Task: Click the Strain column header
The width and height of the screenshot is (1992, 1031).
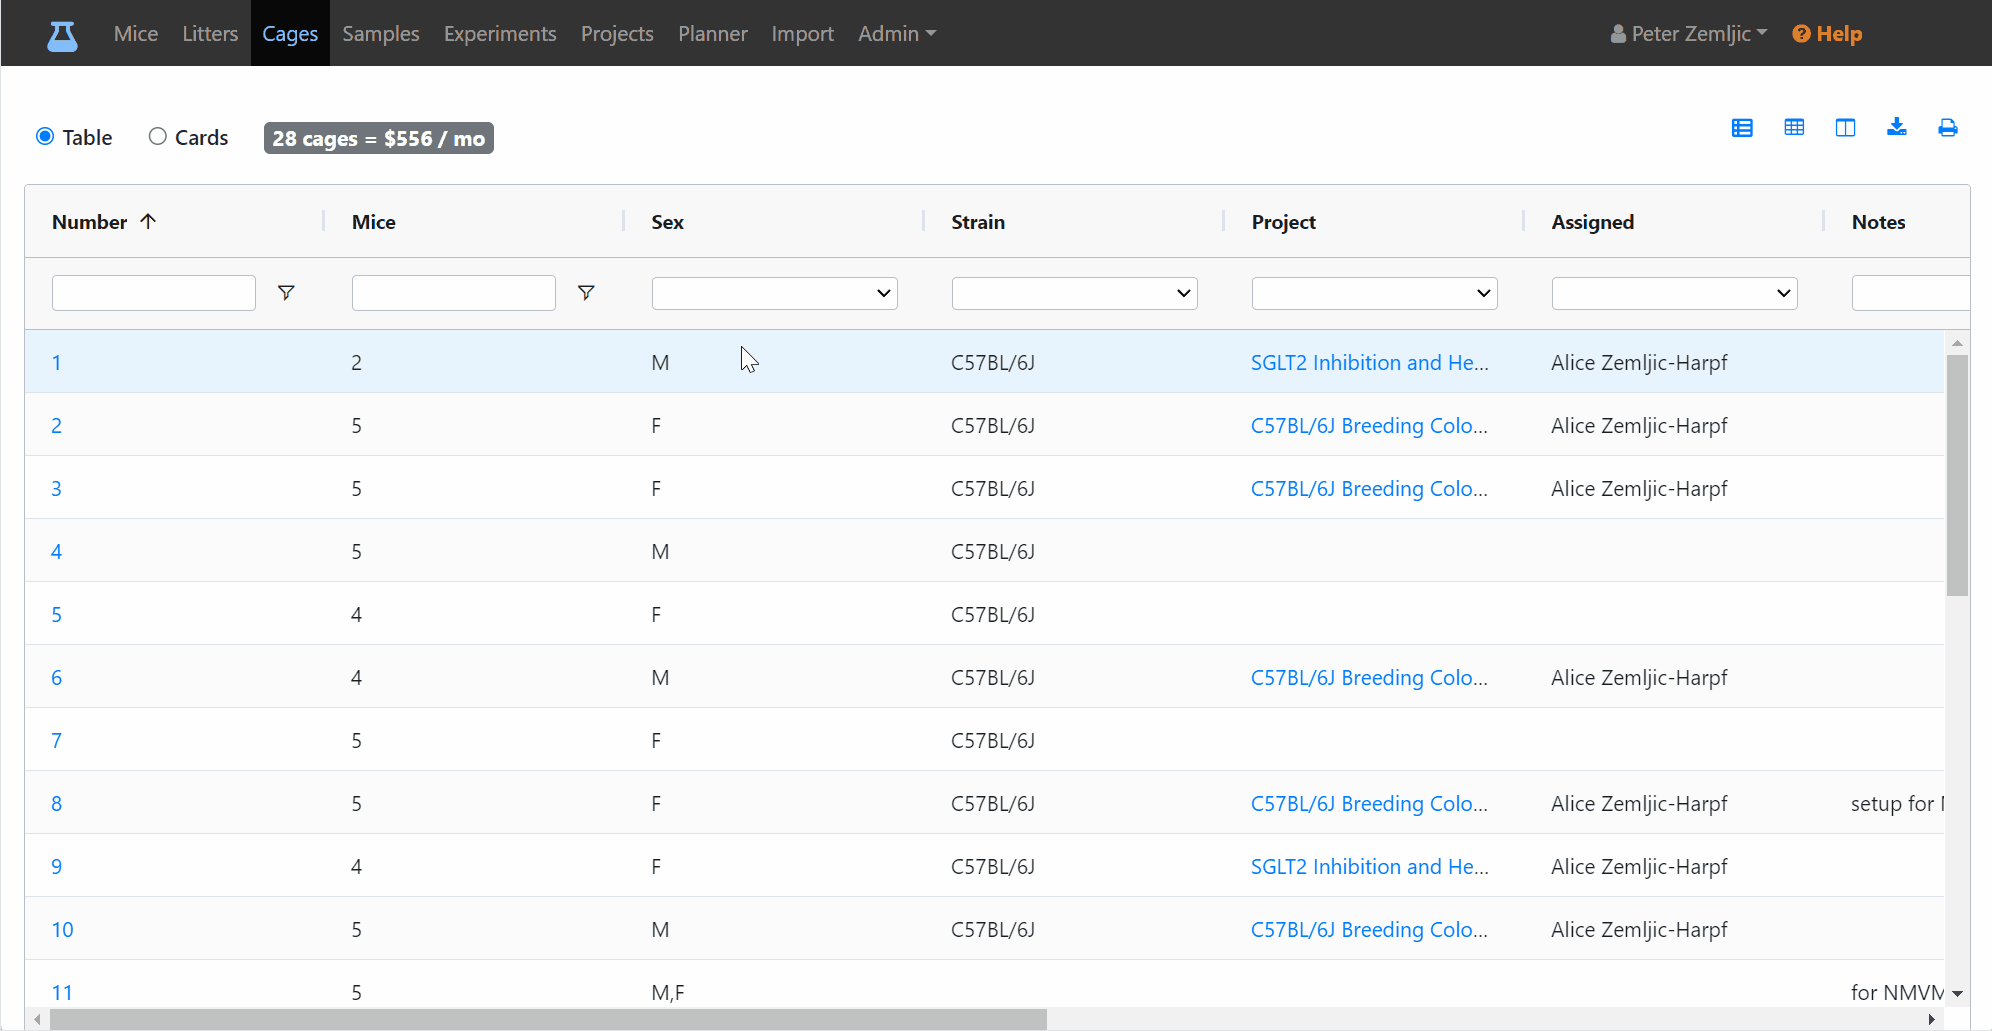Action: 978,222
